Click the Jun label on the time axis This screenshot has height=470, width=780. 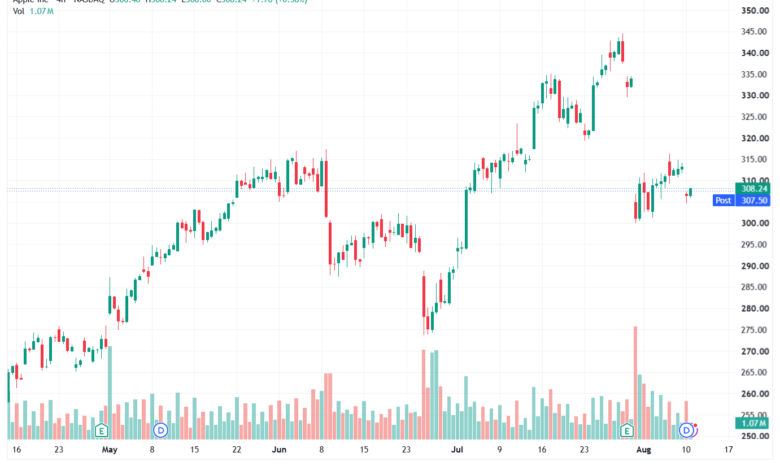tap(279, 450)
